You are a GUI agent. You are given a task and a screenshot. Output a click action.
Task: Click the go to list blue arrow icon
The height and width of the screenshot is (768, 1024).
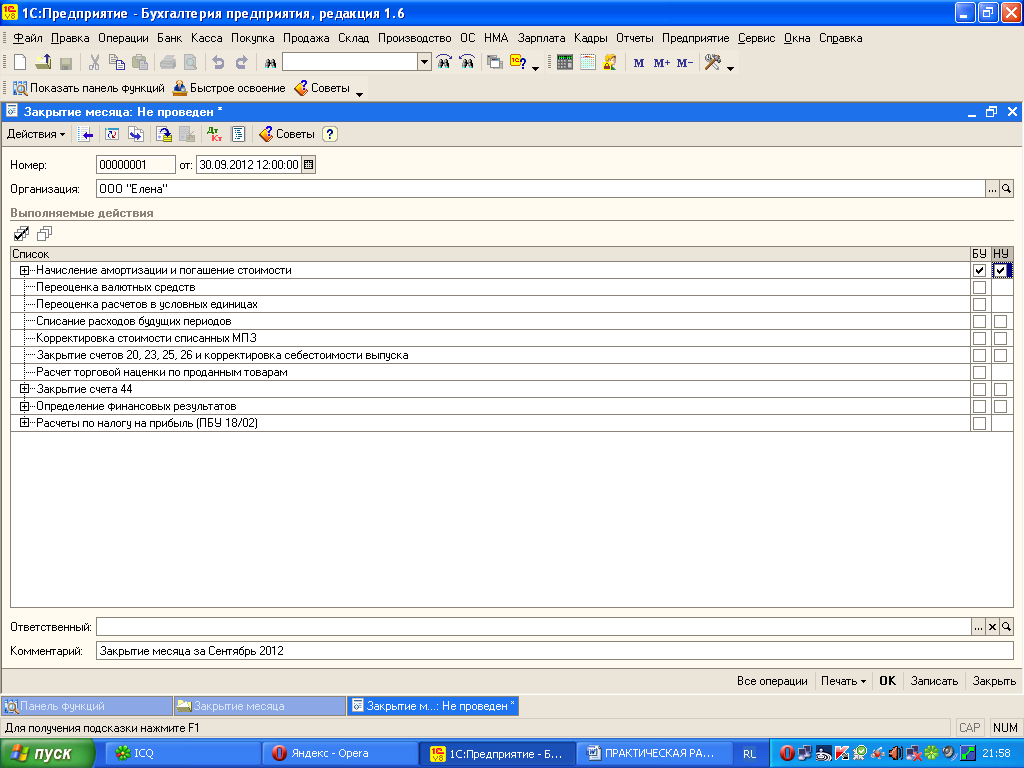[x=86, y=134]
